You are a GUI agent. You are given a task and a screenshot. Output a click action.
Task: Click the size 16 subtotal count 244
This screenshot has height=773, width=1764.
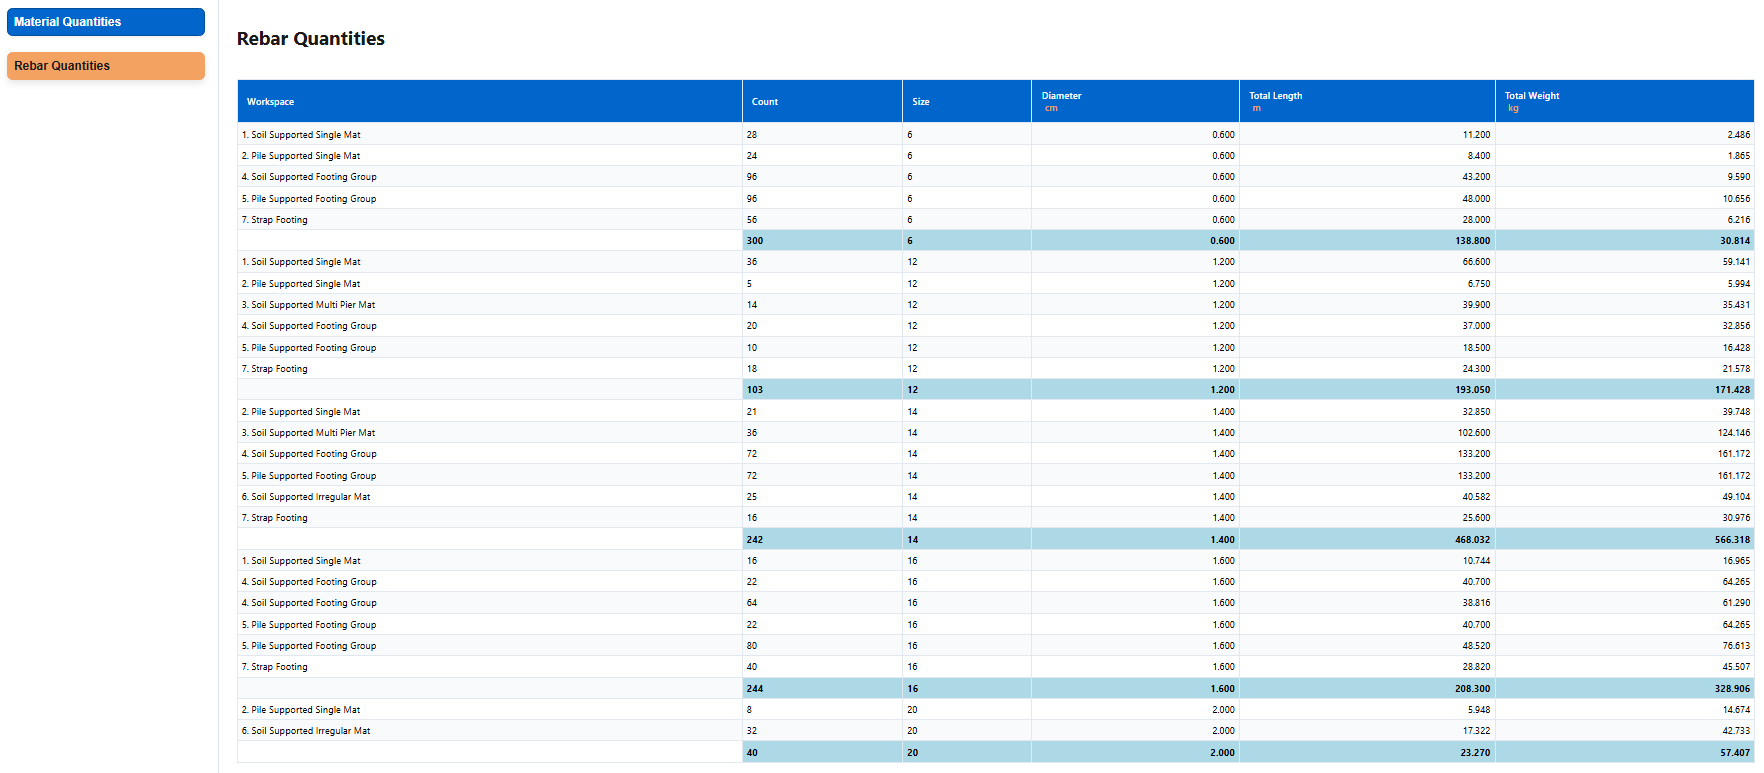pos(755,689)
